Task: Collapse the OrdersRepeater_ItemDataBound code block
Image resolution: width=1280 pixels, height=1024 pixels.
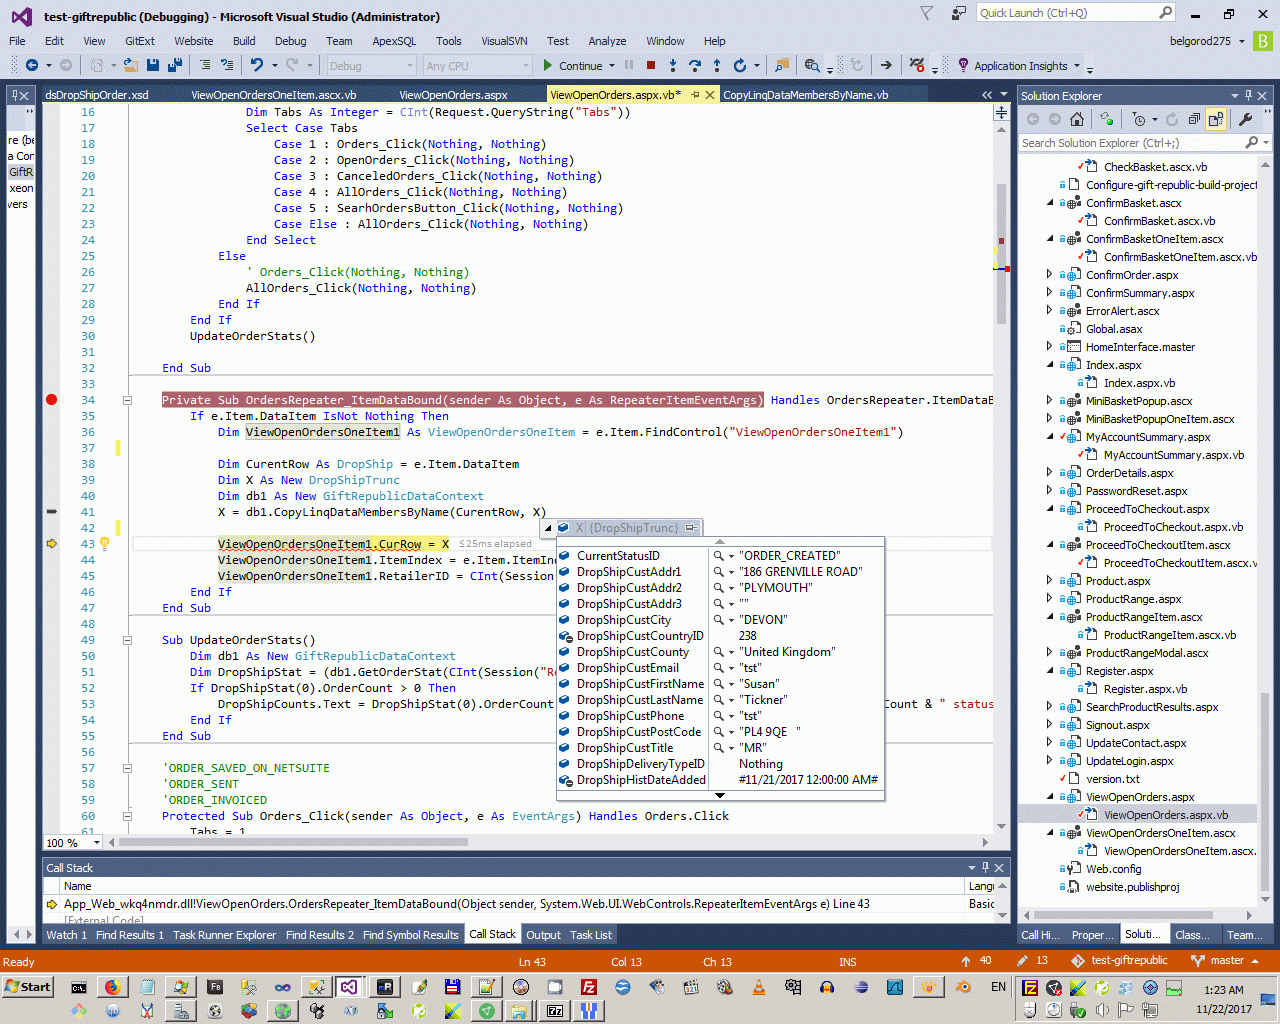Action: point(127,400)
